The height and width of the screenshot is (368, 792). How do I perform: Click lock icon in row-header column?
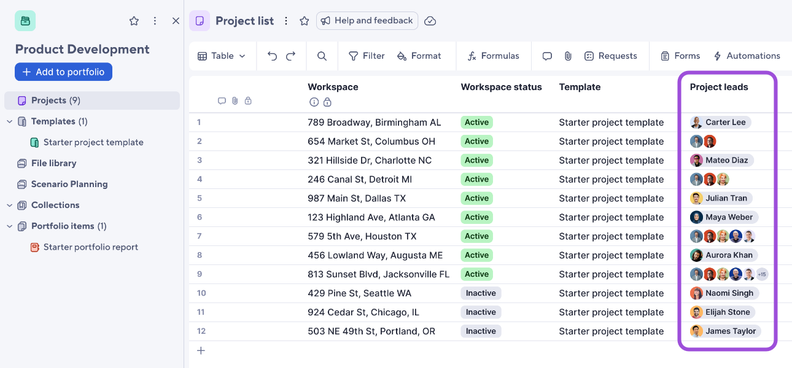tap(248, 101)
